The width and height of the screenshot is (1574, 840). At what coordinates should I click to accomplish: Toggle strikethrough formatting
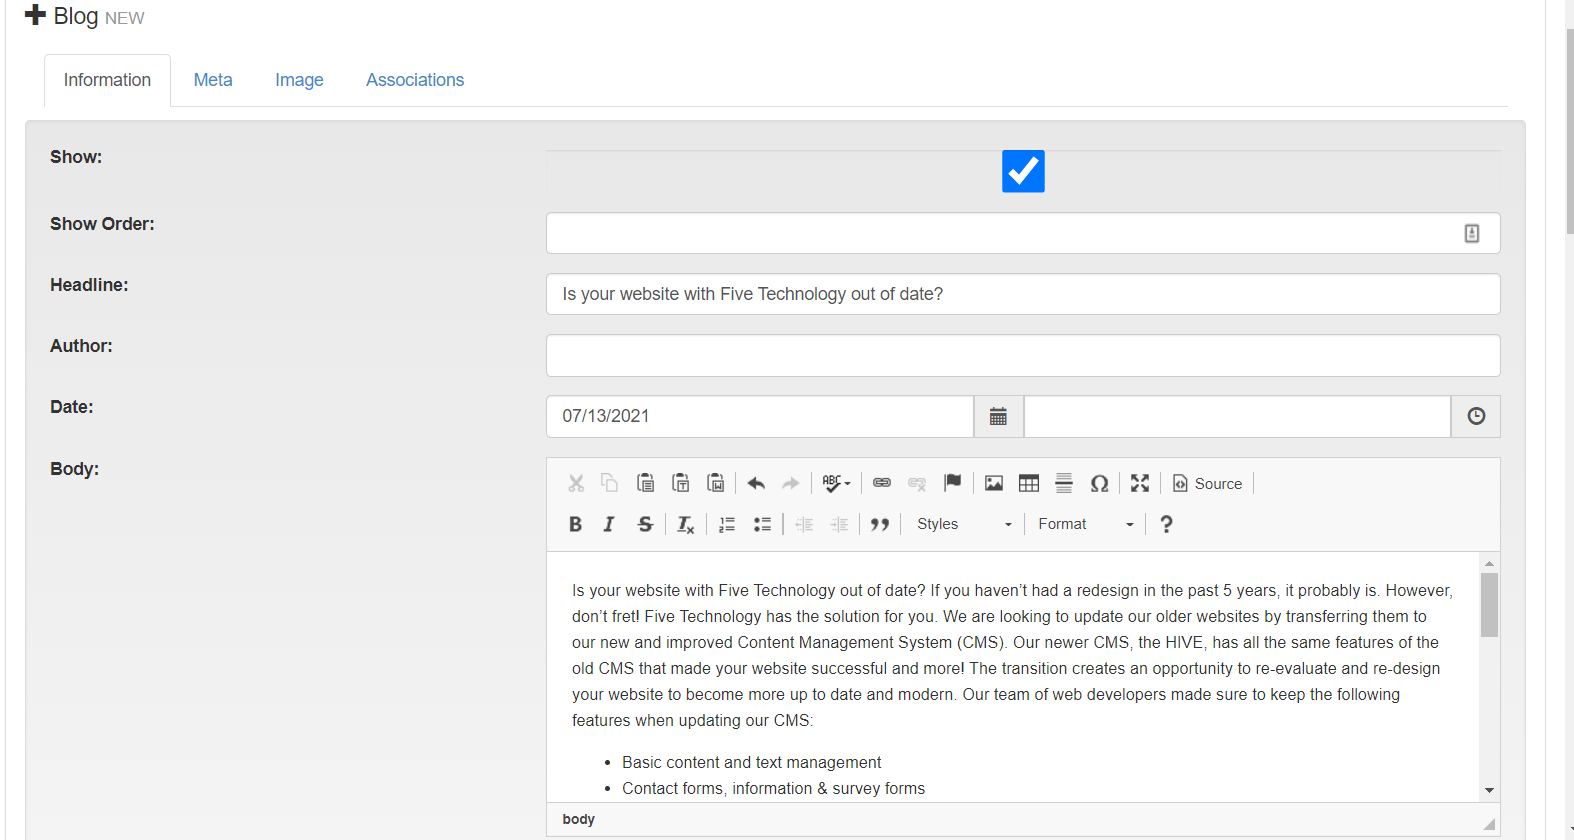(646, 524)
